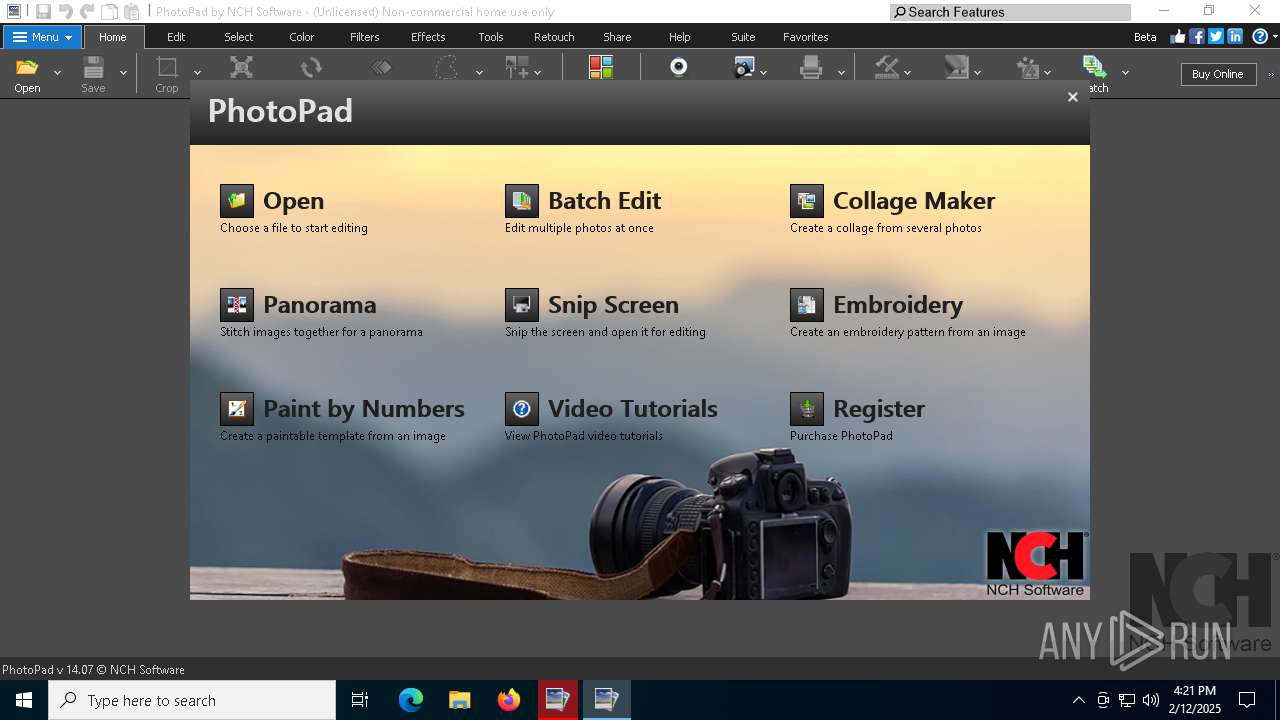Expand the Open button dropdown arrow
1280x720 pixels.
tap(57, 73)
